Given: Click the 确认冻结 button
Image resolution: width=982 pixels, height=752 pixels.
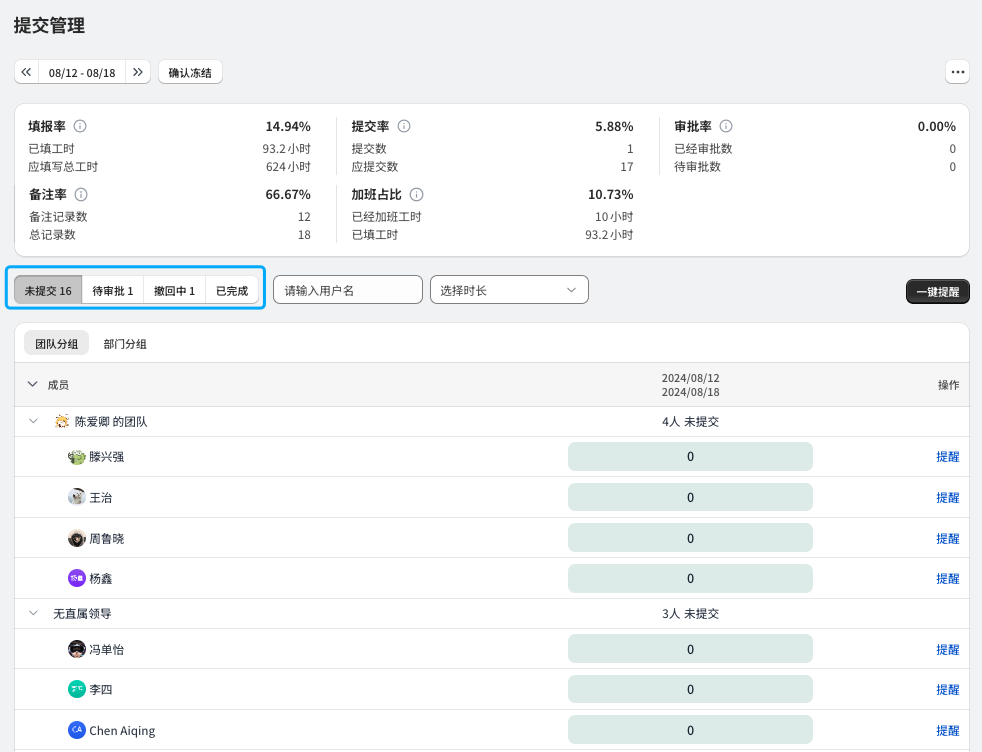Looking at the screenshot, I should 190,72.
